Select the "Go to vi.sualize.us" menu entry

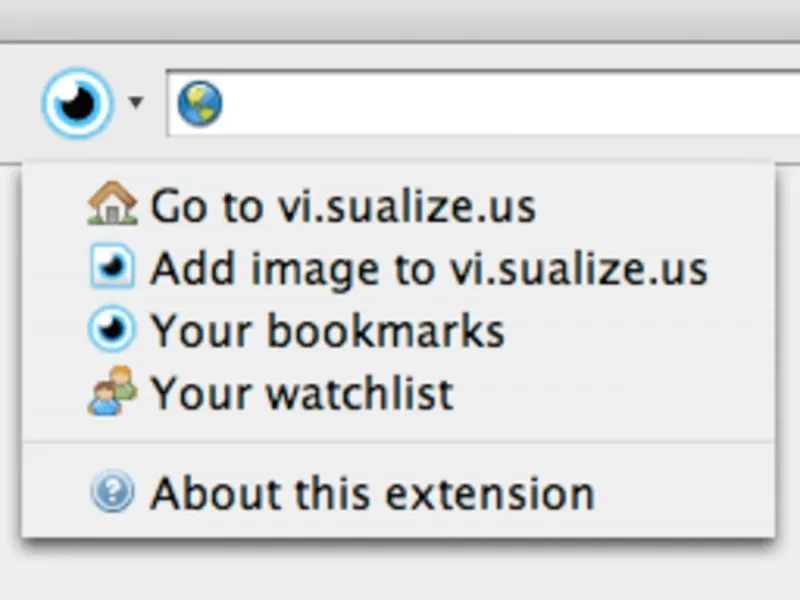tap(342, 207)
